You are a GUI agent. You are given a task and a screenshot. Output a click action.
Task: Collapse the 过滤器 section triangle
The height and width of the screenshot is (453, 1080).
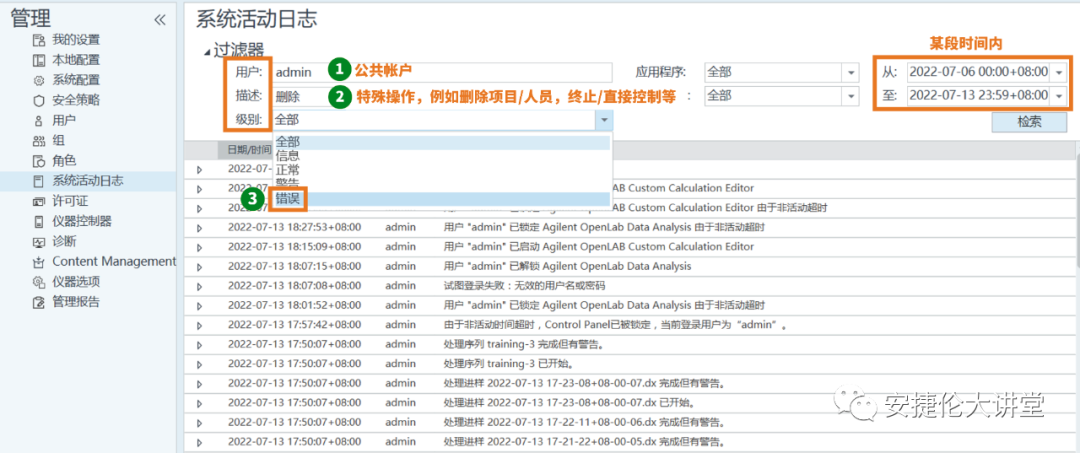(x=207, y=51)
